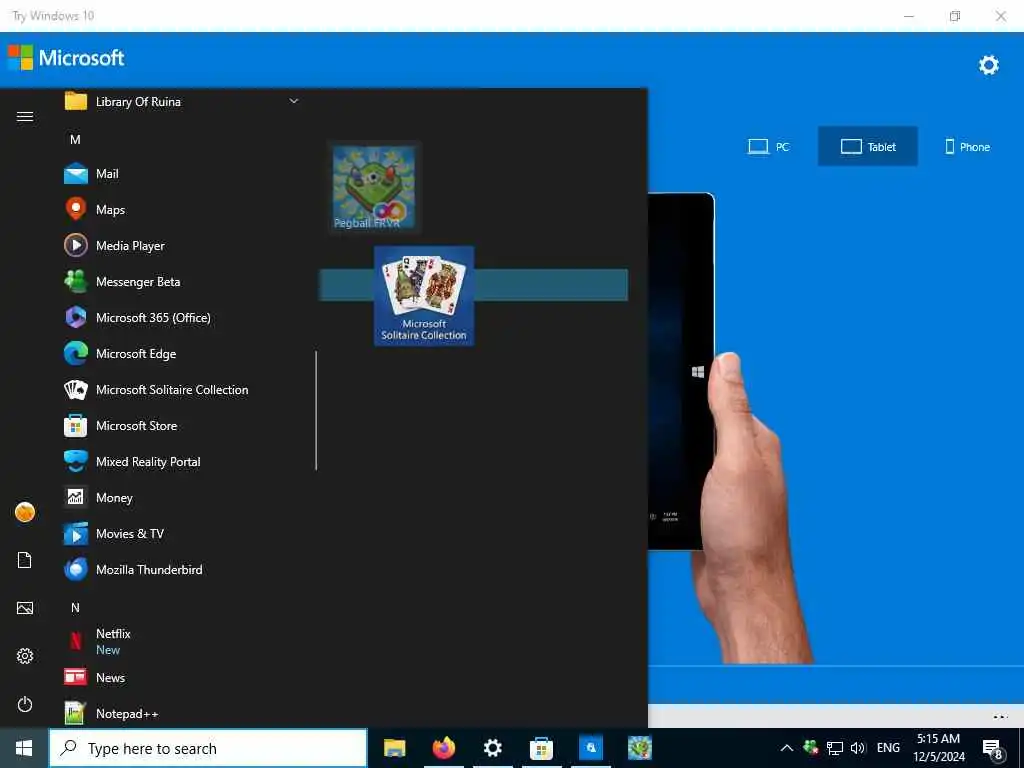Image resolution: width=1024 pixels, height=768 pixels.
Task: Open the Money app icon
Action: coord(76,498)
